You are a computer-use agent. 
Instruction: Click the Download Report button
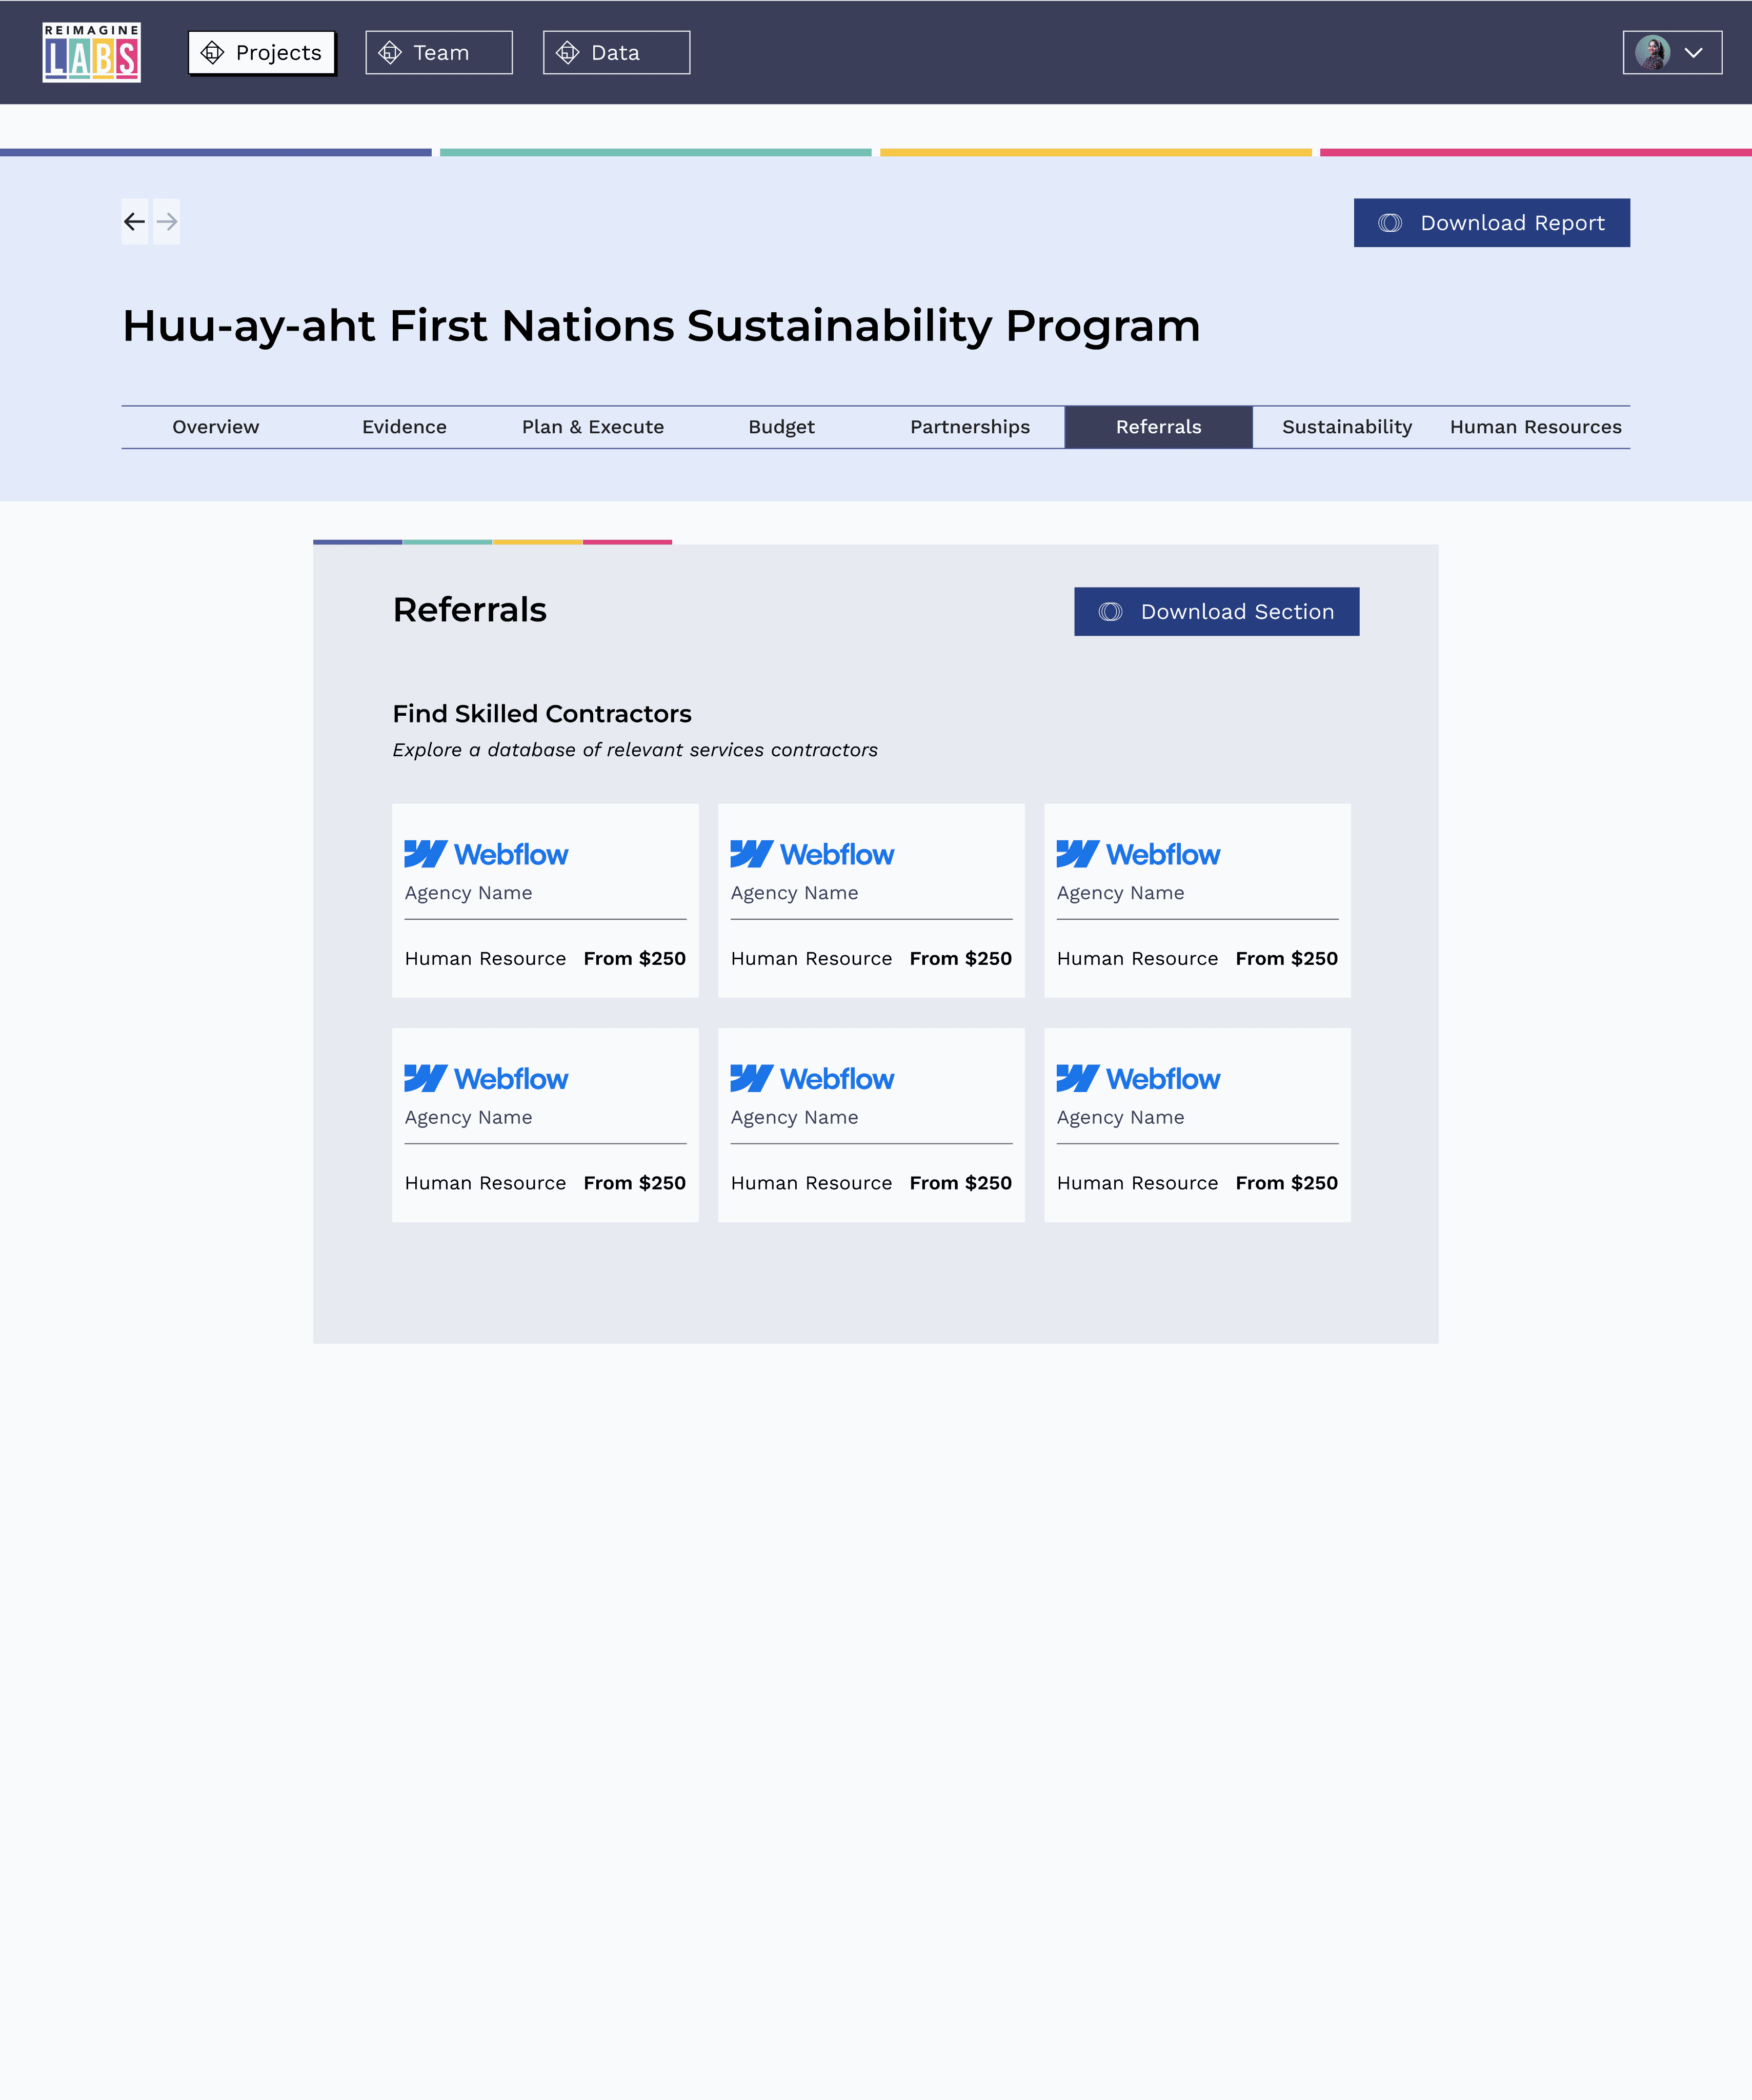1491,222
